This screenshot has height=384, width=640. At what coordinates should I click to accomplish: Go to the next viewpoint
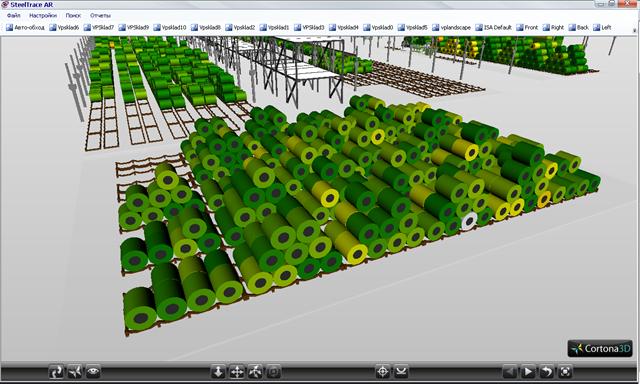point(528,372)
